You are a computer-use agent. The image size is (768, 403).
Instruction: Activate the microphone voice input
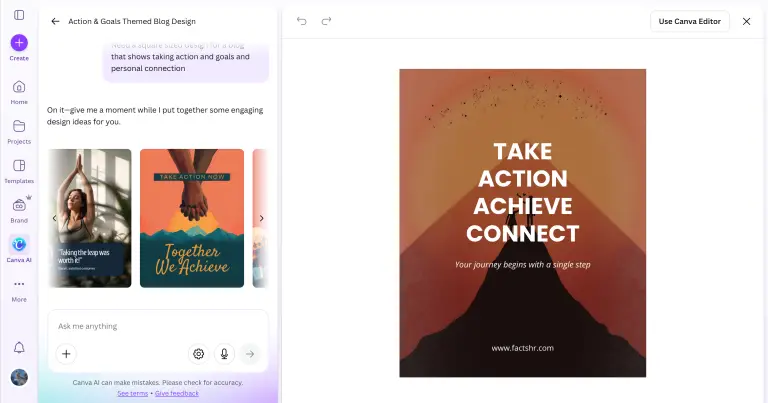click(x=224, y=353)
